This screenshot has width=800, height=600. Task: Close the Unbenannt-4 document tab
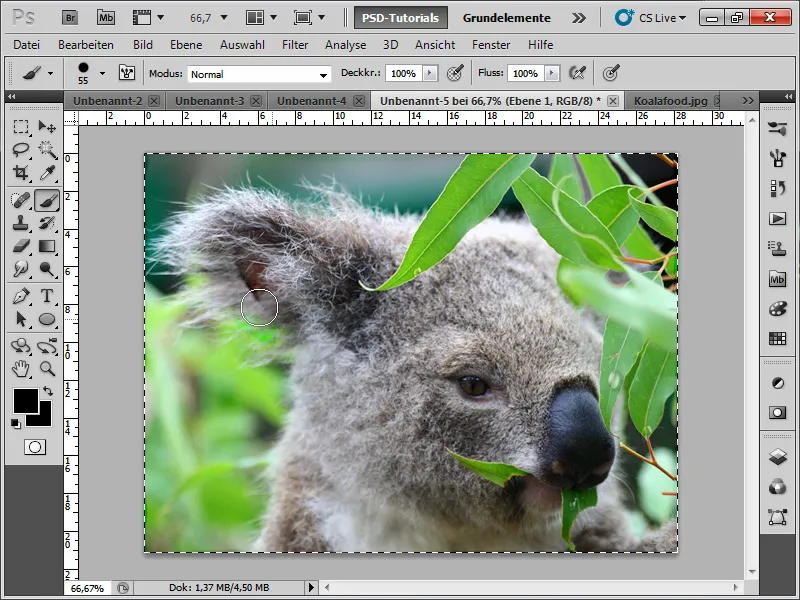359,101
